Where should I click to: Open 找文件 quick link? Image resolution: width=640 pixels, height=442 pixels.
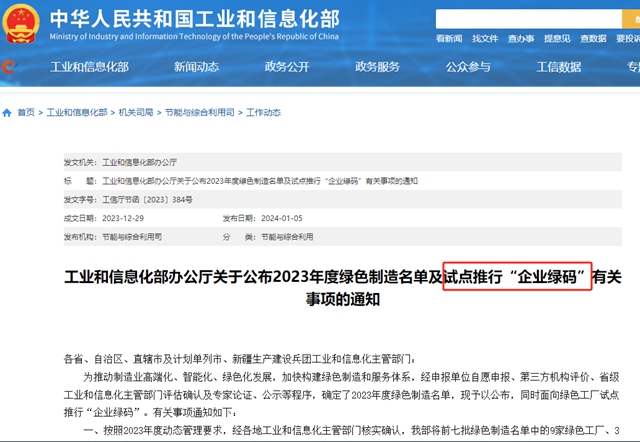pyautogui.click(x=485, y=39)
